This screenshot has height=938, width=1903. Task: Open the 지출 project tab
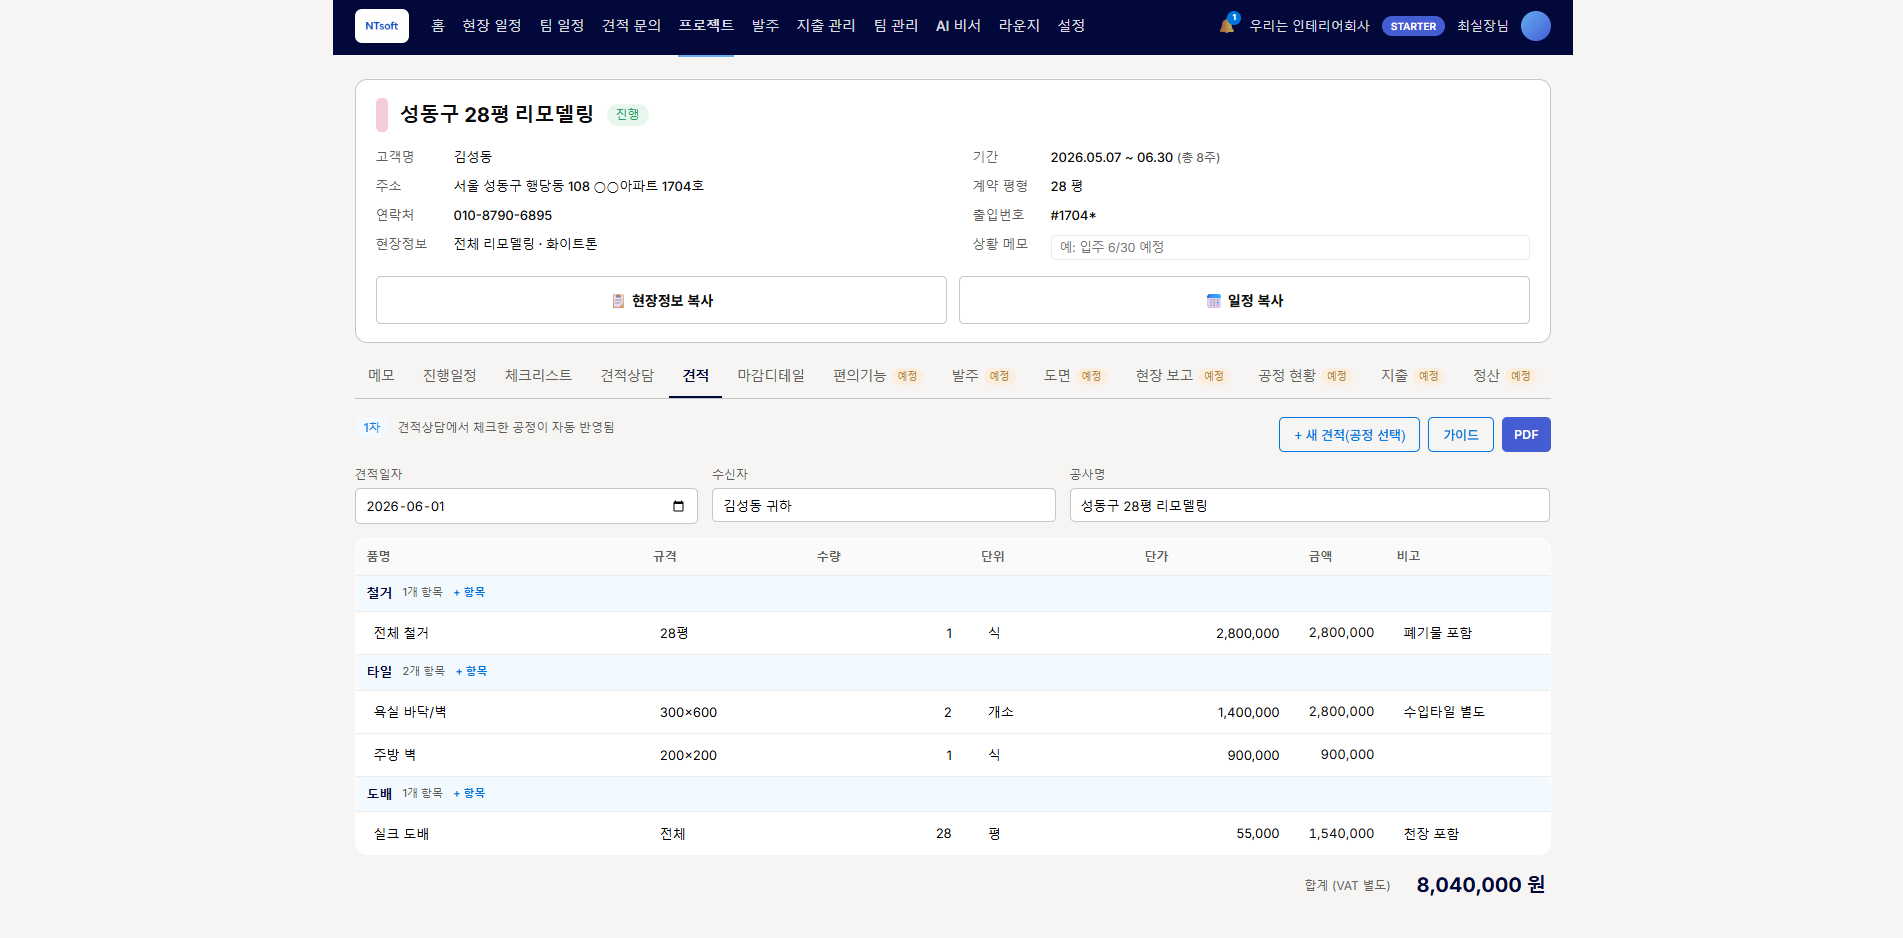pos(1410,376)
